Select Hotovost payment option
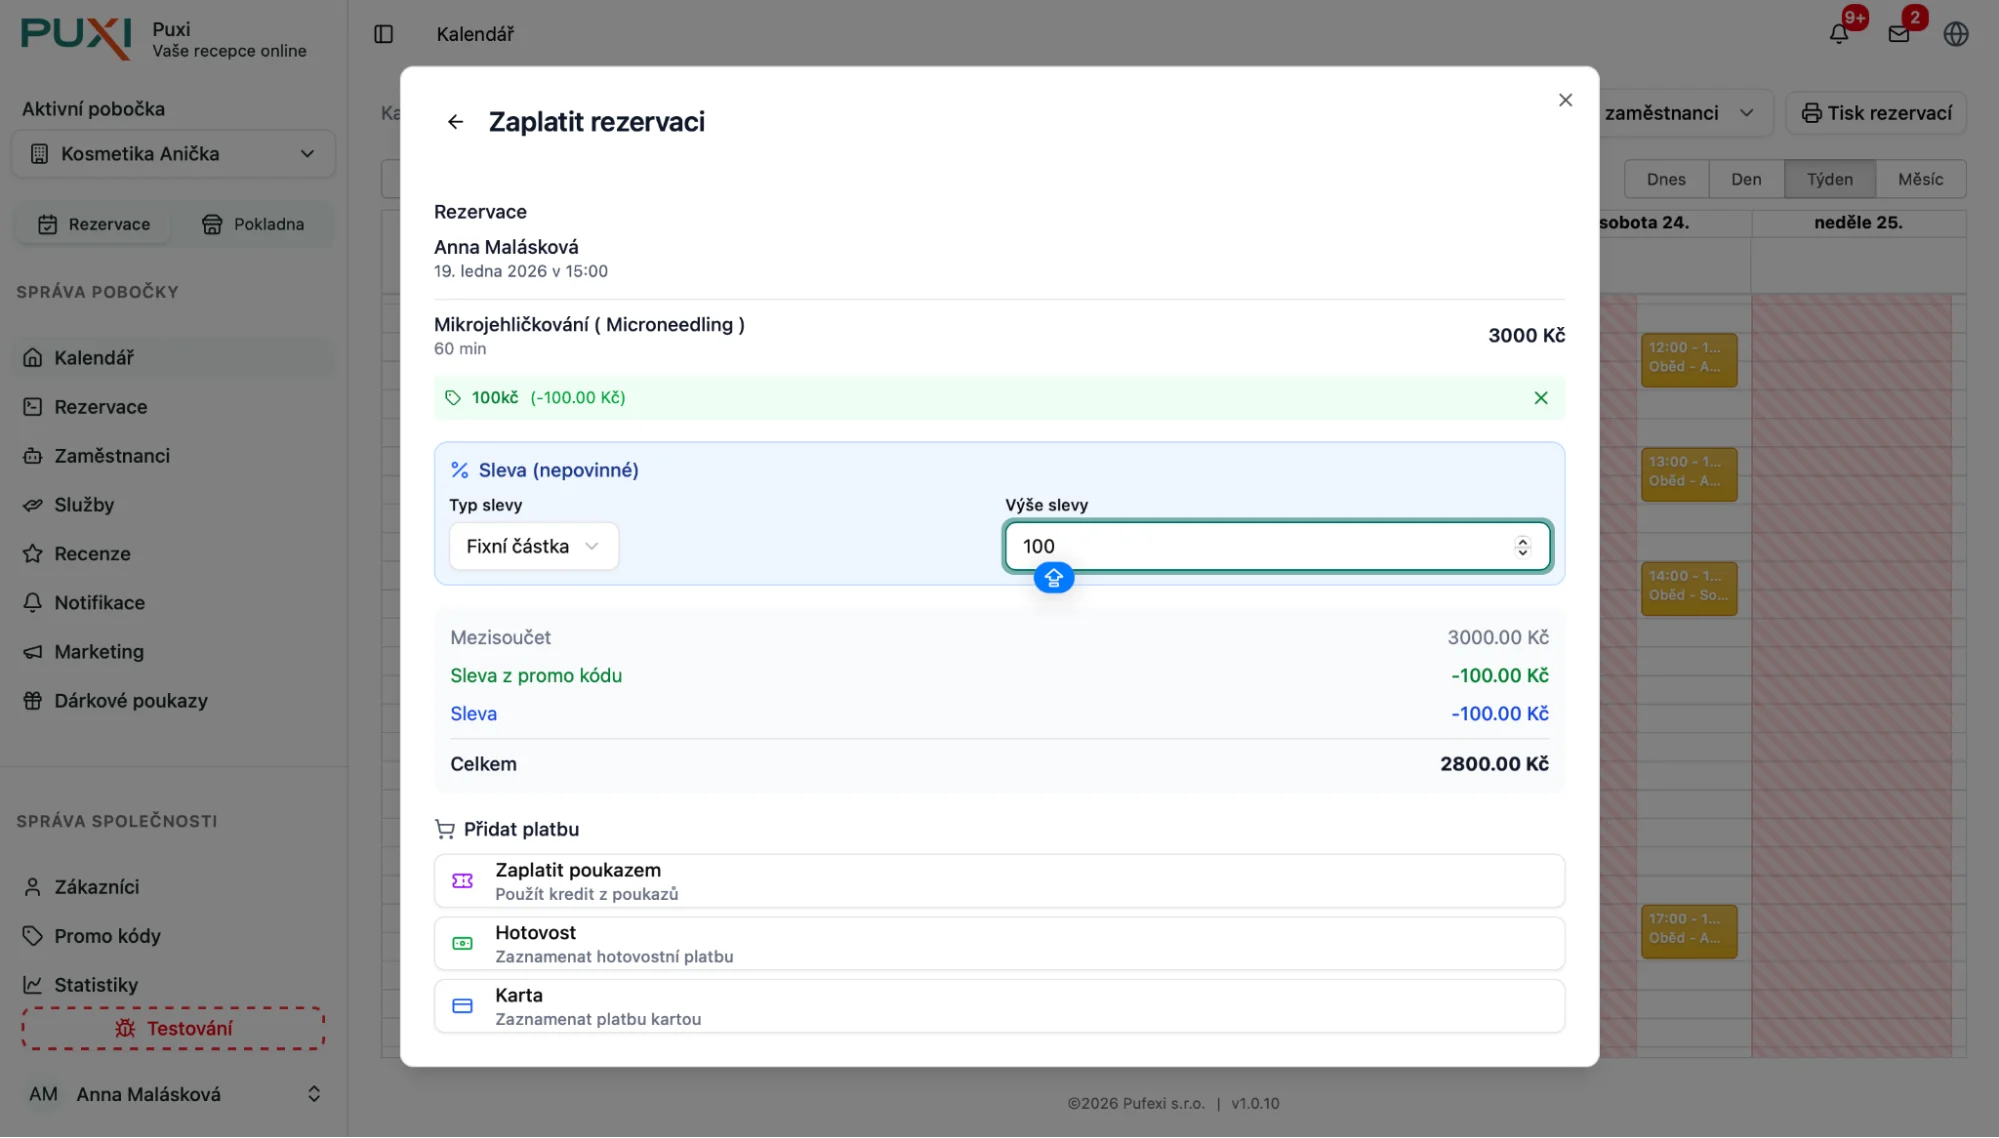The width and height of the screenshot is (1999, 1138). coord(998,943)
